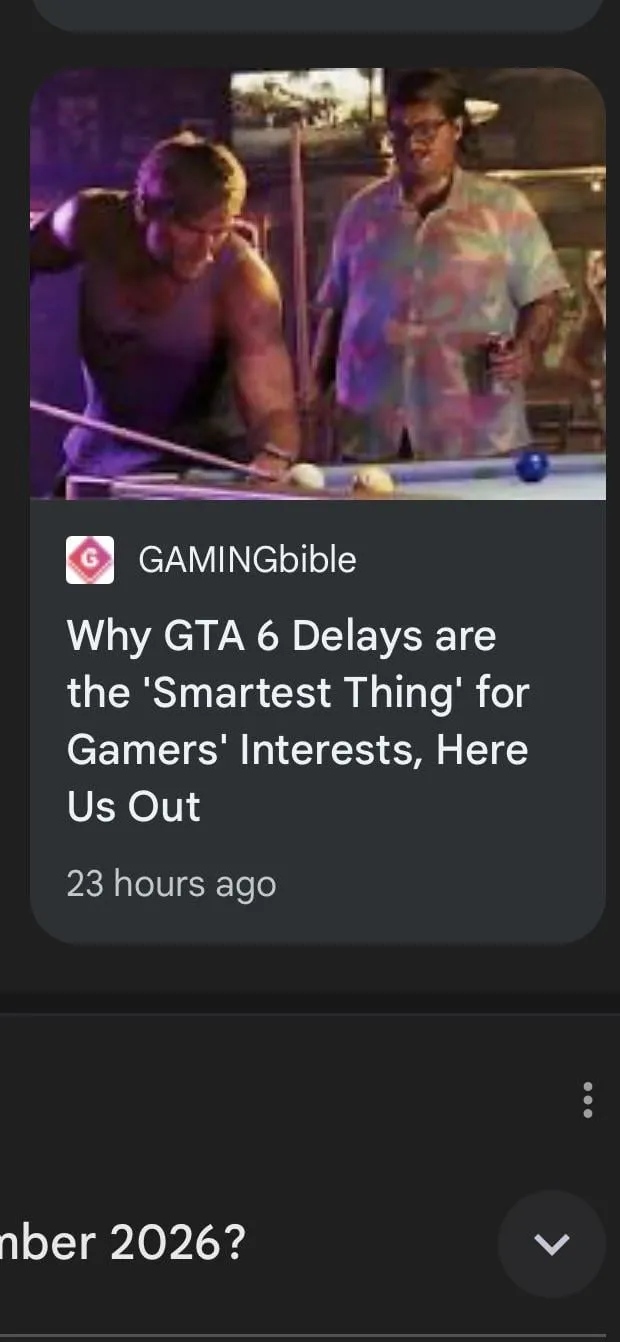This screenshot has height=1342, width=620.
Task: Tap the partially visible card at the top
Action: [317, 14]
